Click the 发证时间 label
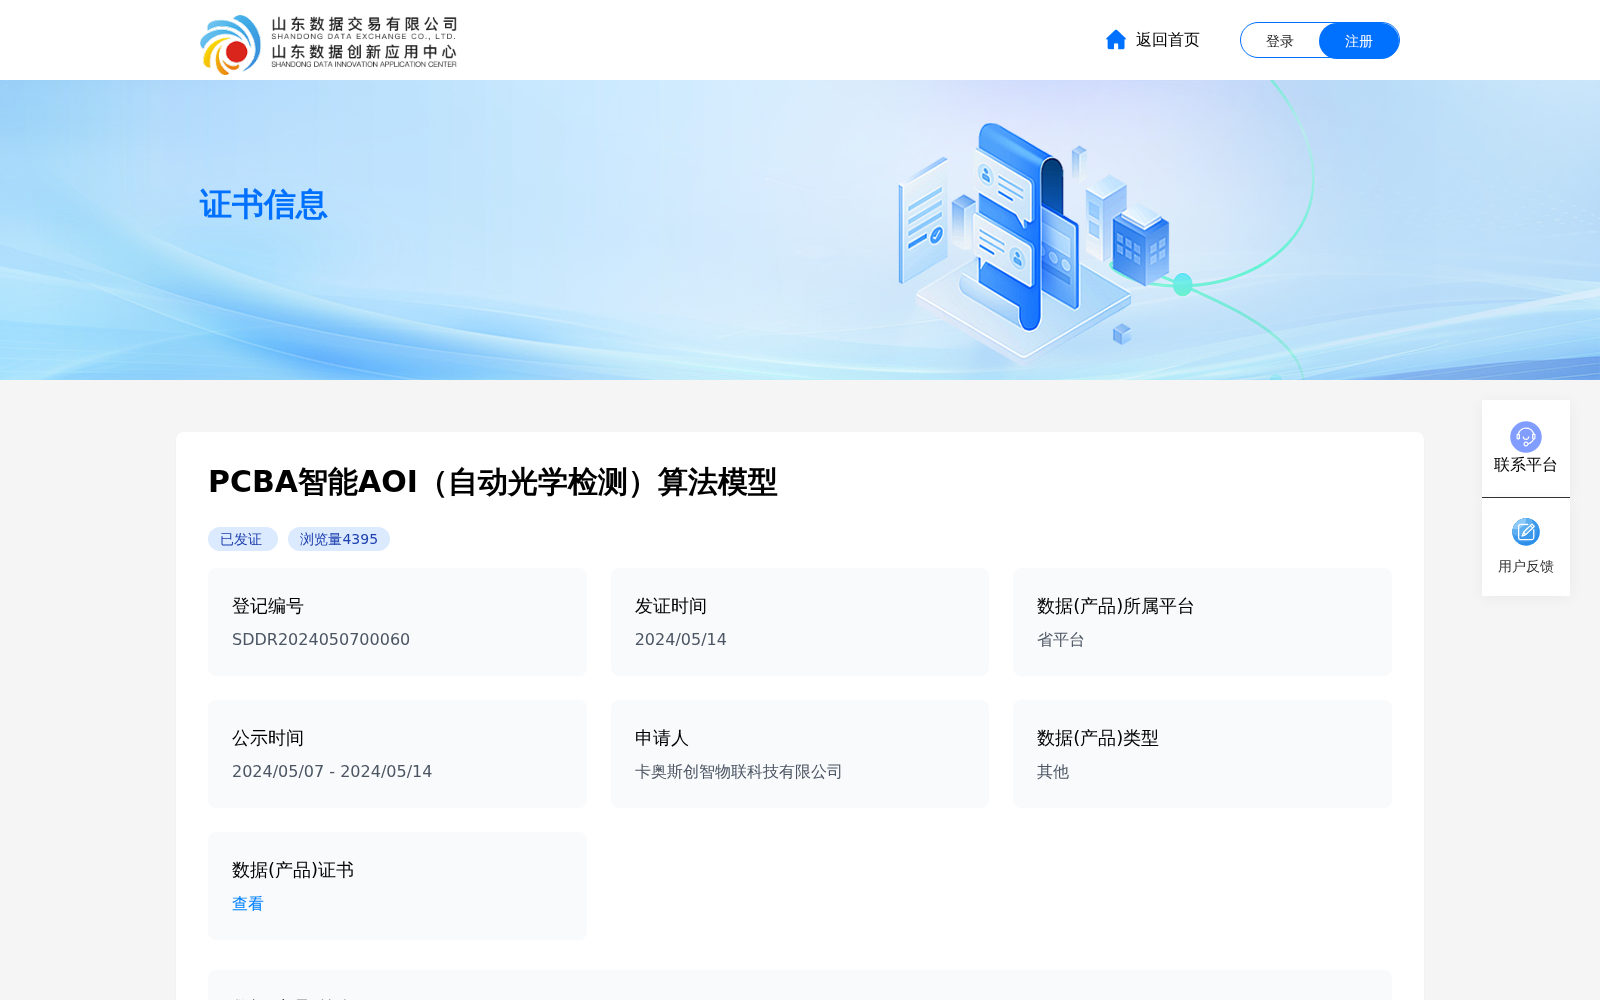The width and height of the screenshot is (1600, 1000). pyautogui.click(x=671, y=606)
